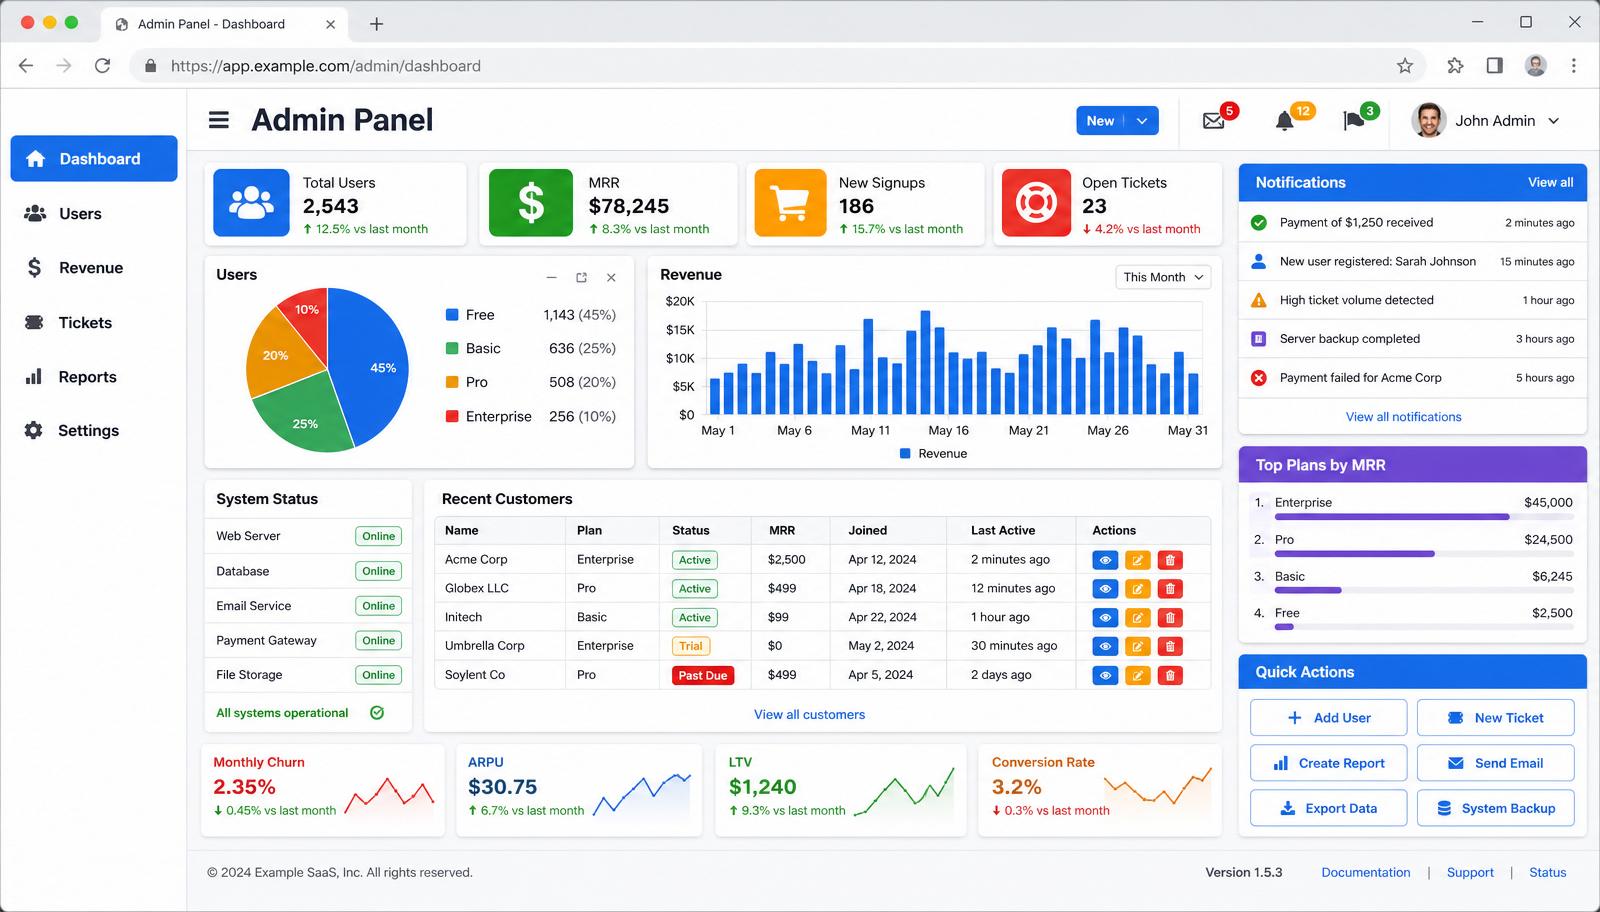Screen dimensions: 1600x912
Task: Open the bell notifications icon
Action: pyautogui.click(x=1285, y=121)
